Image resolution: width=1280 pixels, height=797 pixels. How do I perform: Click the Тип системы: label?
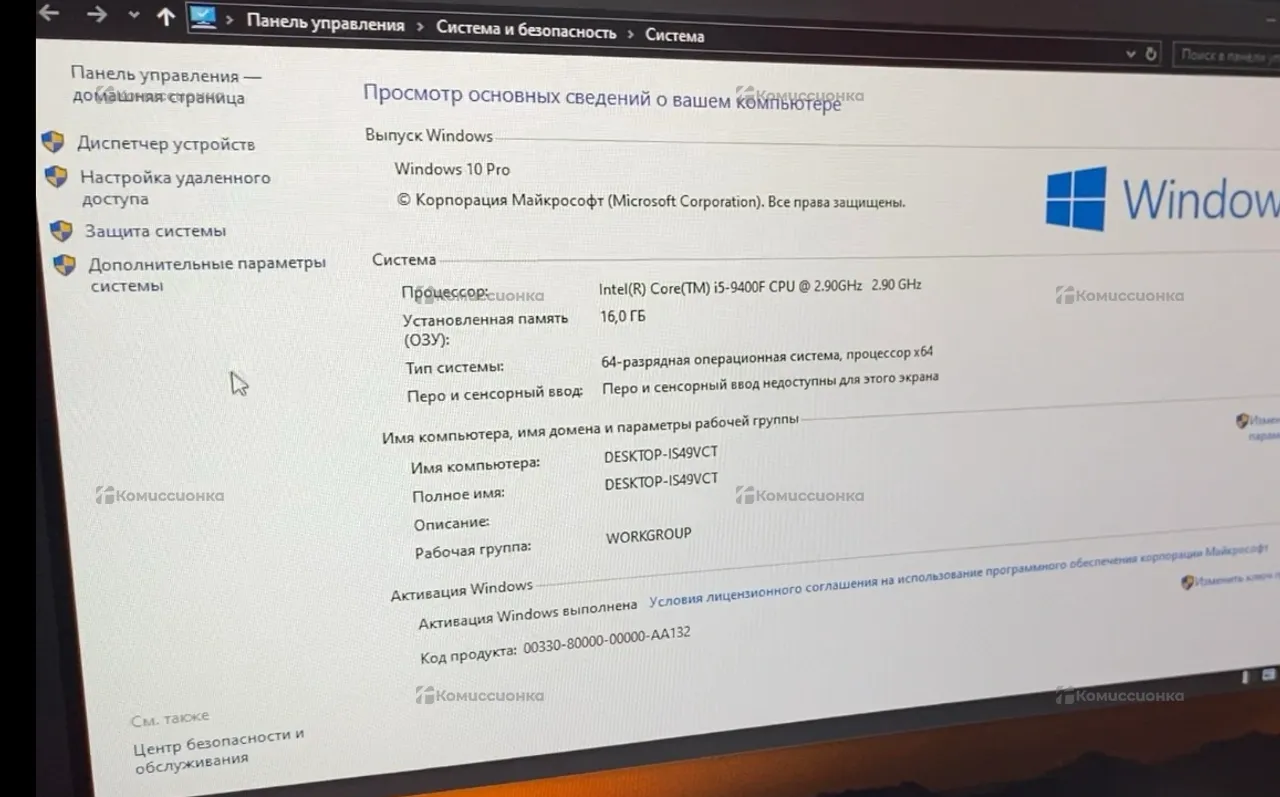(454, 367)
